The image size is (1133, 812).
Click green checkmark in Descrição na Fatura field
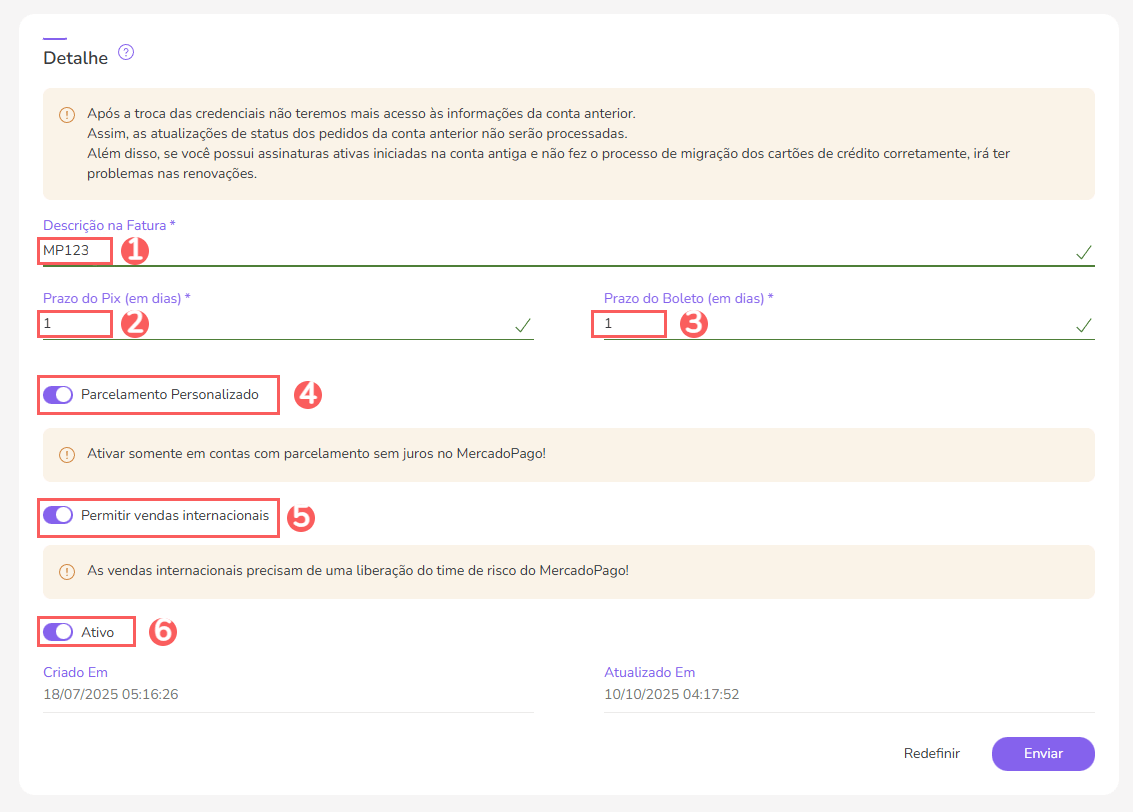coord(1083,252)
